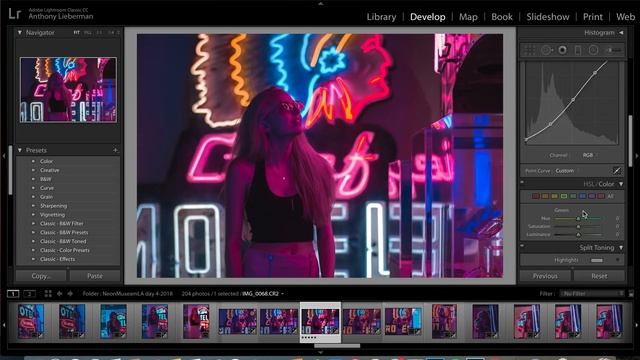Open the IMG_0068.CR2 source path dropdown
This screenshot has width=640, height=360.
(262, 293)
